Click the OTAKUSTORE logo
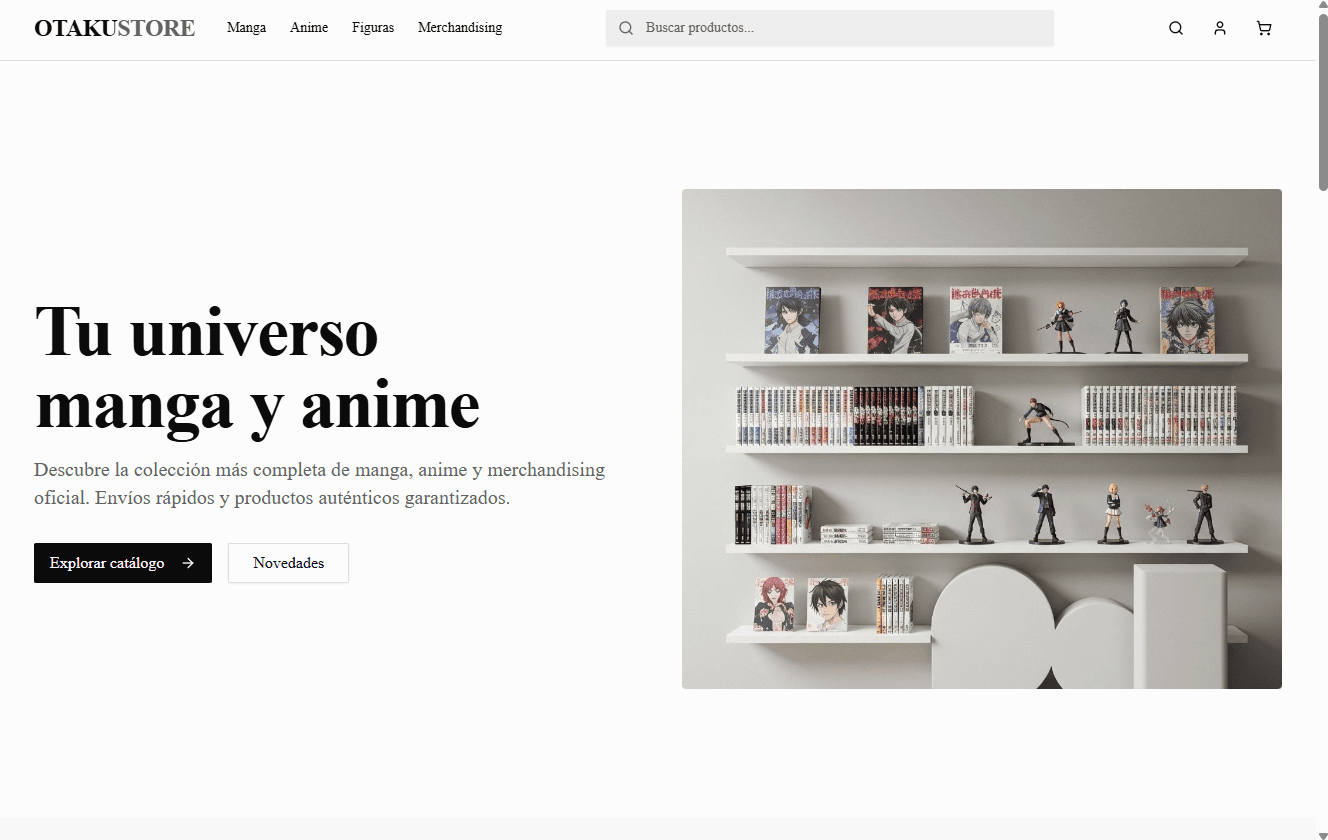1328x840 pixels. (x=114, y=28)
